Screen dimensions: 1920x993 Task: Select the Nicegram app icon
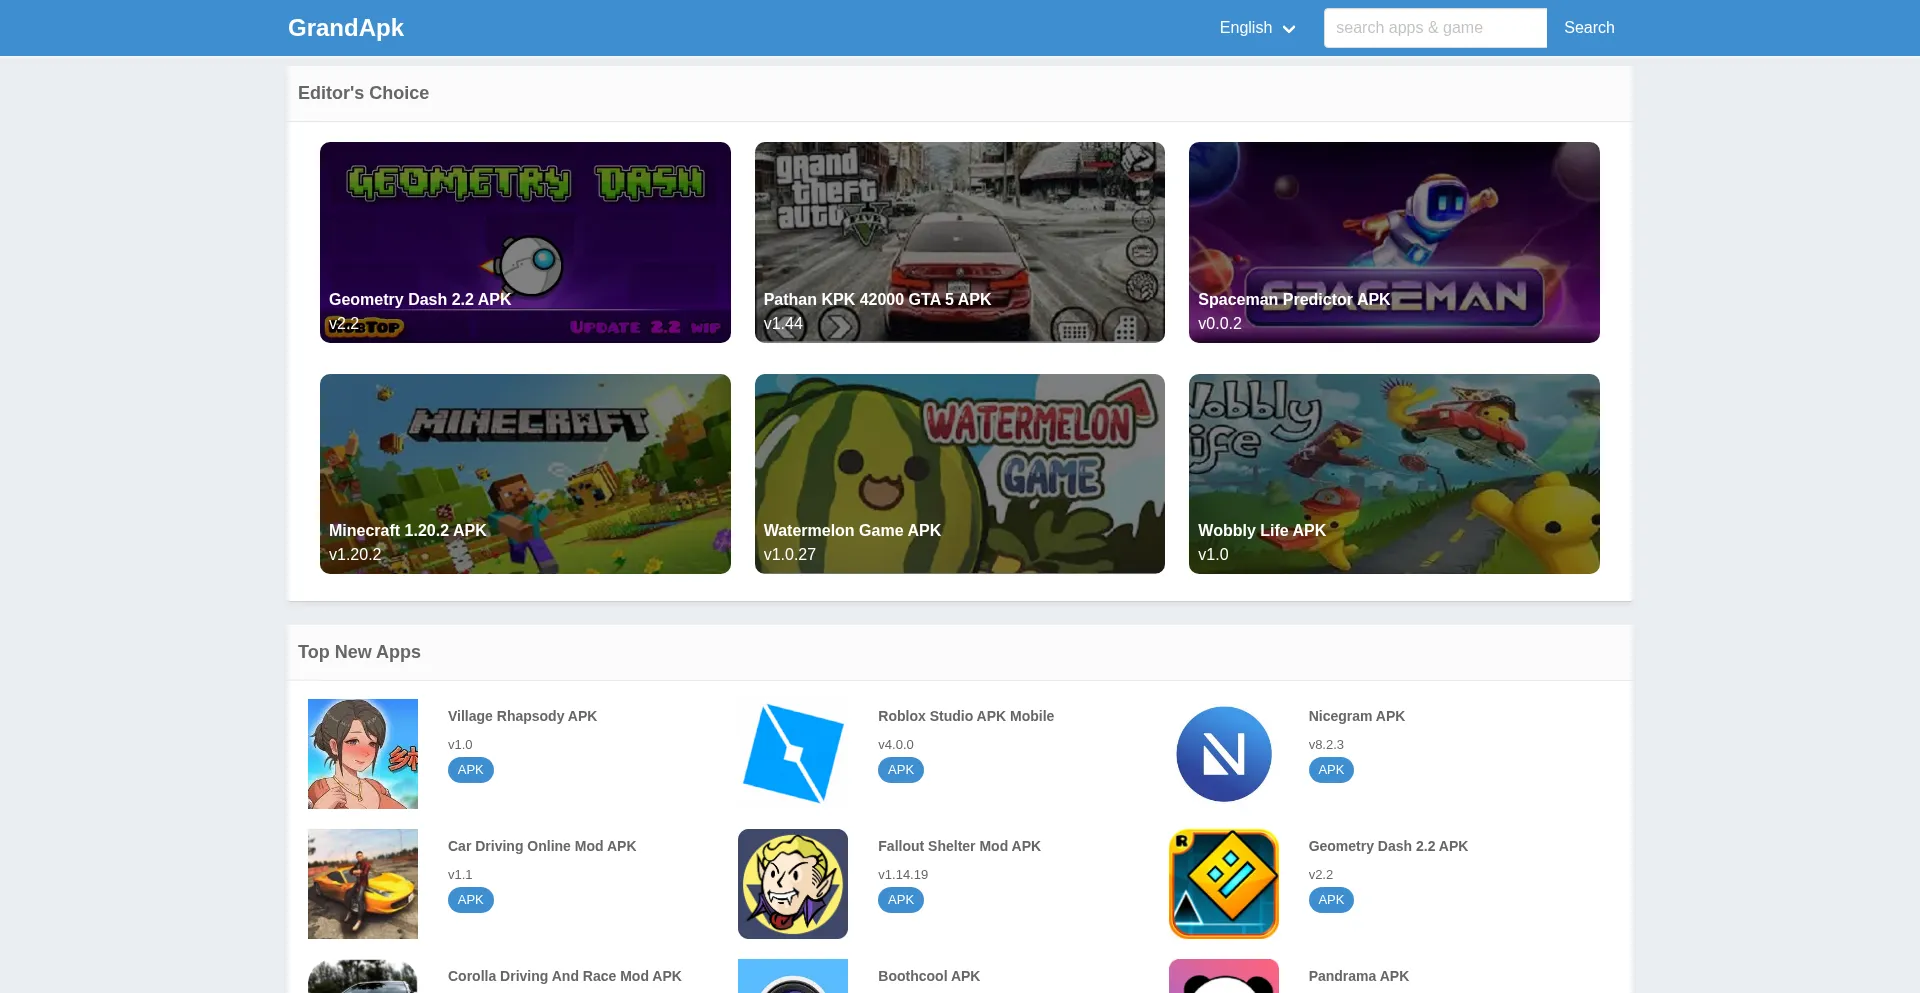pos(1223,753)
